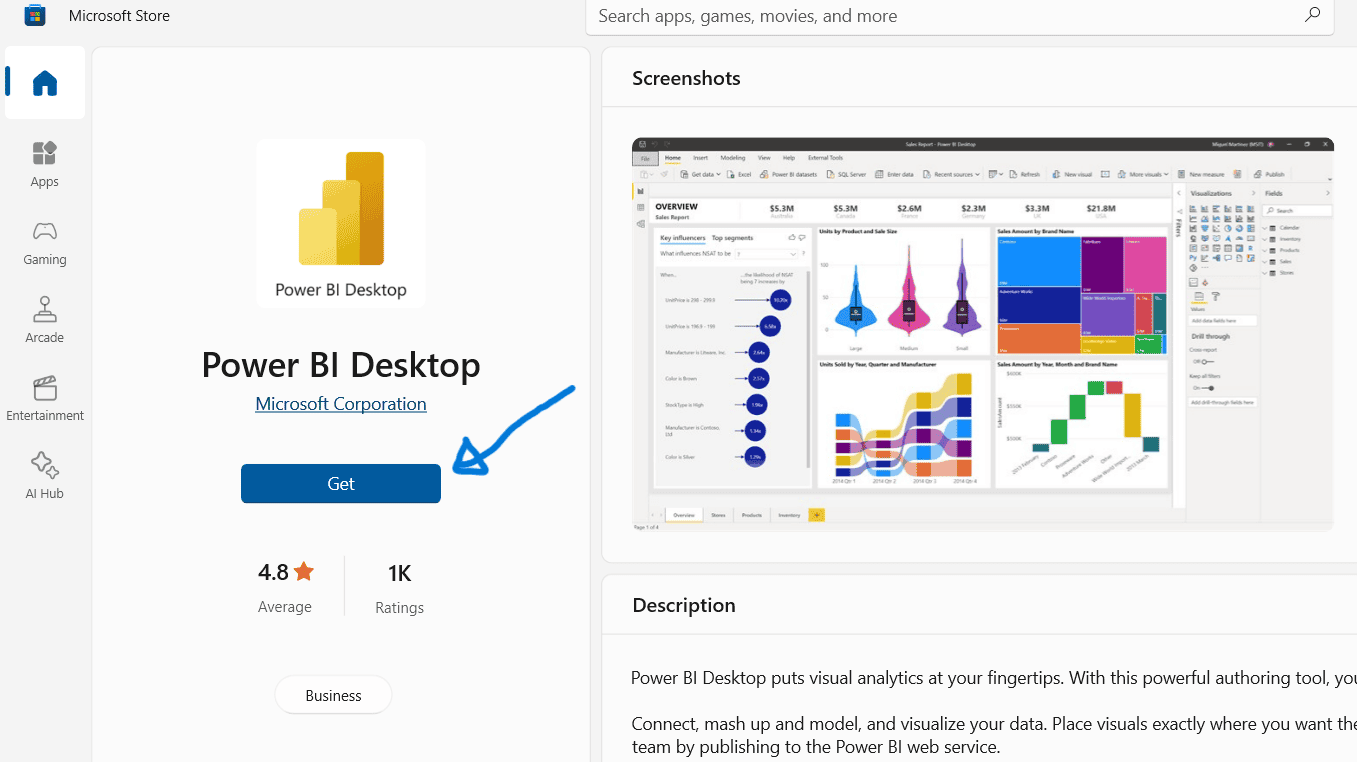Open the Power BI sales report screenshot
Image resolution: width=1357 pixels, height=762 pixels.
click(x=982, y=334)
